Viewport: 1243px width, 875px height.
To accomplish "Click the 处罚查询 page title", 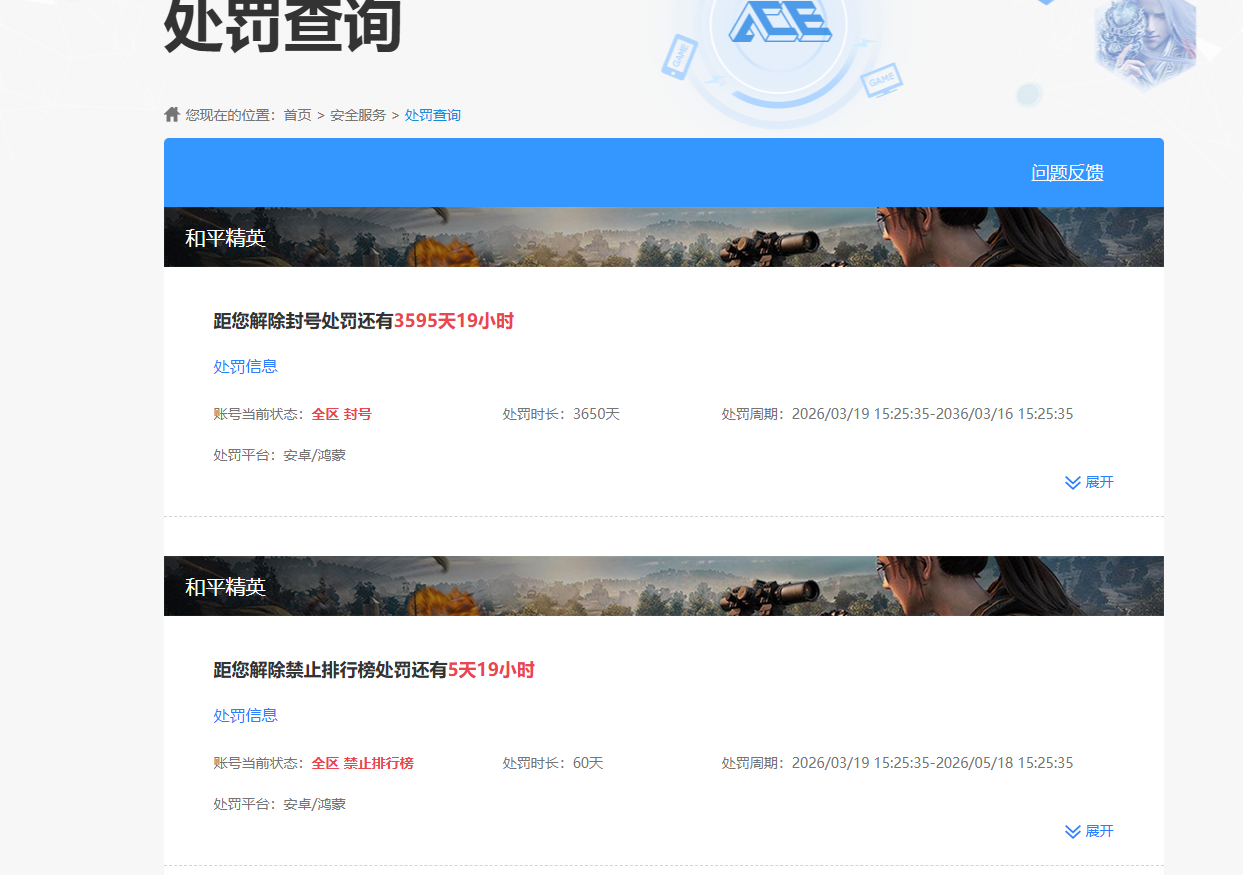I will click(283, 25).
